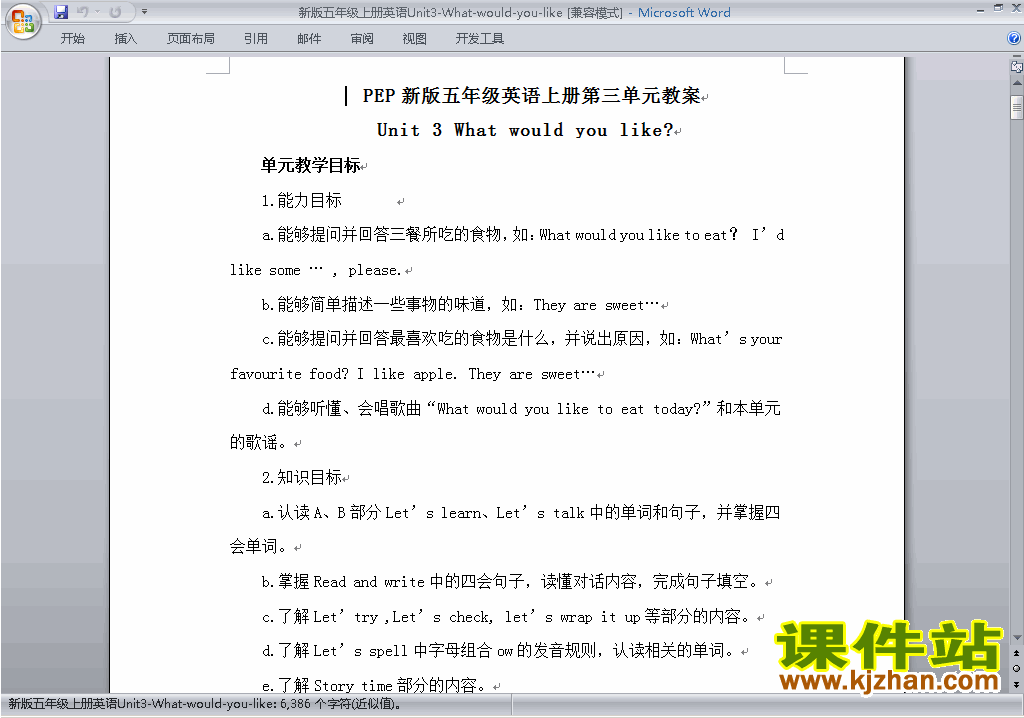This screenshot has height=718, width=1024.
Task: Go to next page with the double-down arrow
Action: 1017,684
